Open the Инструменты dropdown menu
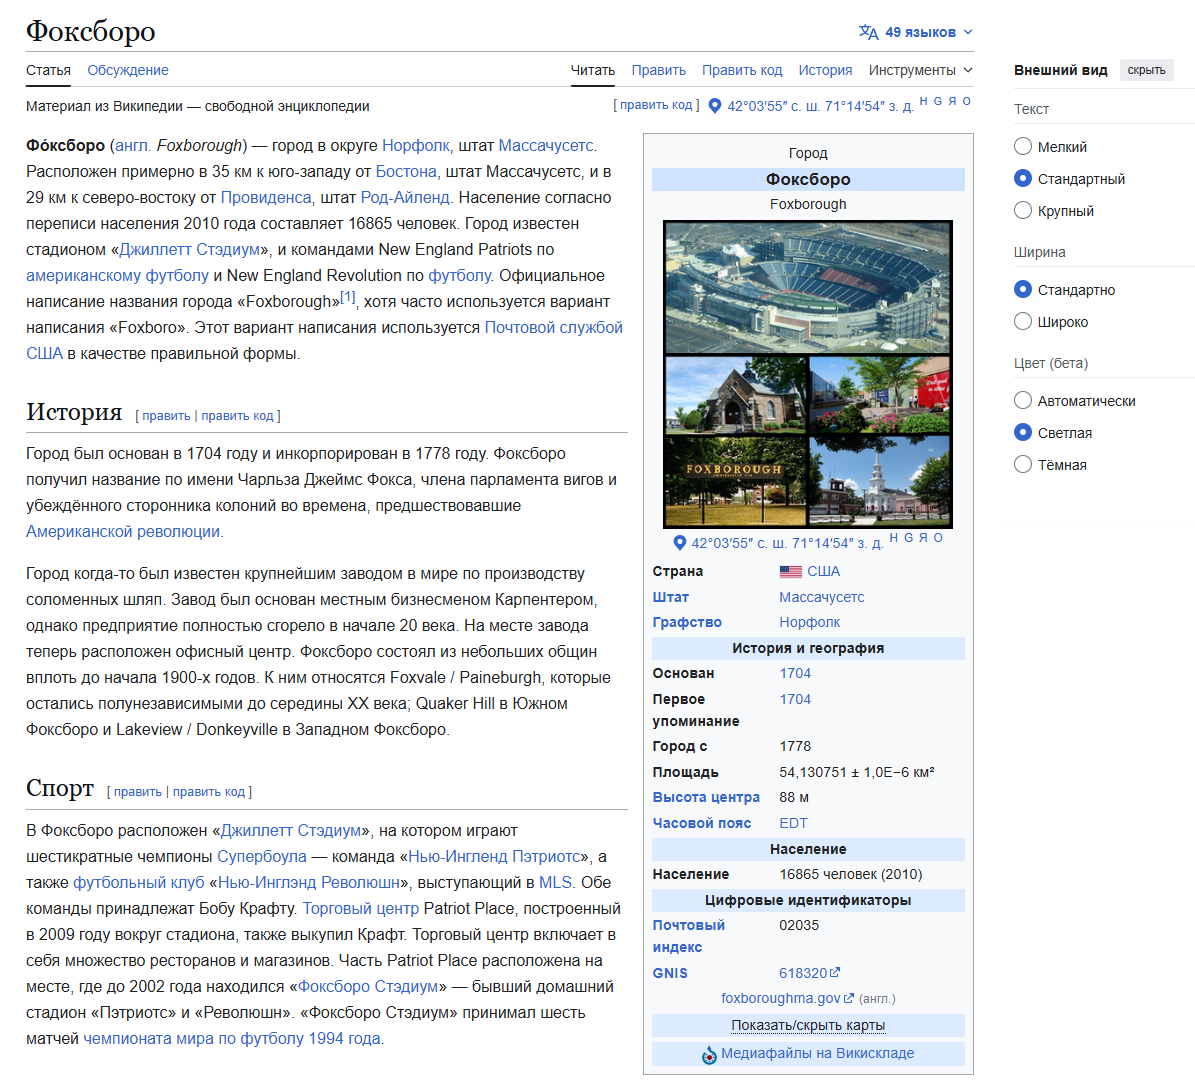The width and height of the screenshot is (1195, 1087). (x=921, y=70)
